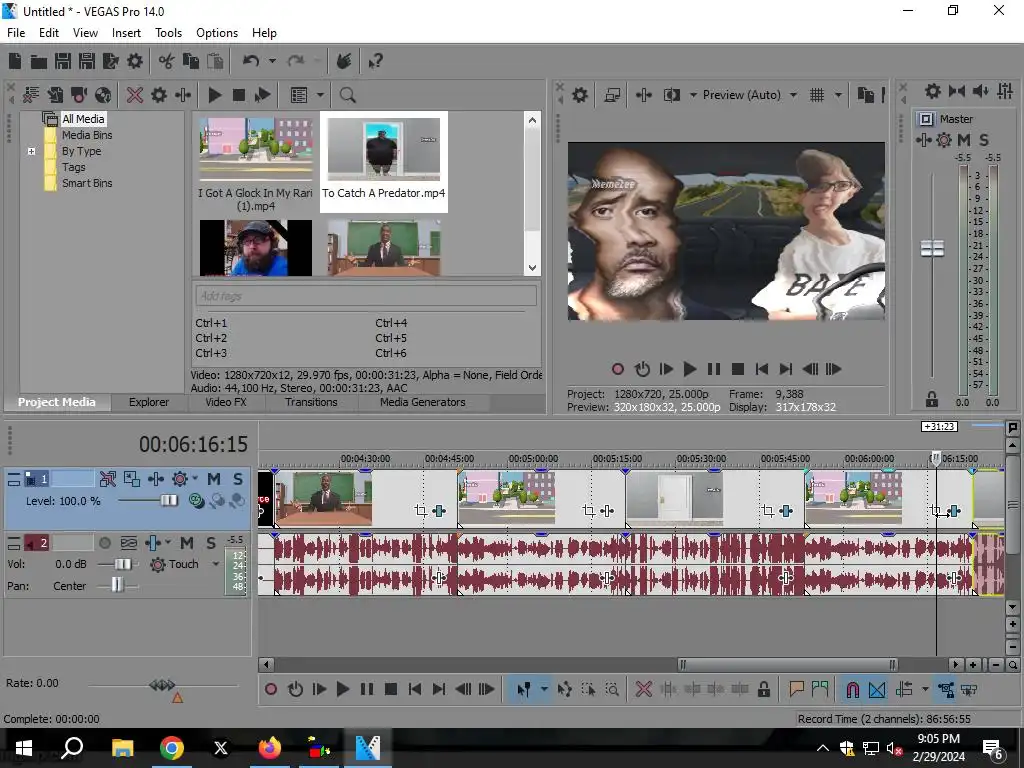1024x768 pixels.
Task: Open event pan/crop on classroom clip
Action: [x=421, y=511]
